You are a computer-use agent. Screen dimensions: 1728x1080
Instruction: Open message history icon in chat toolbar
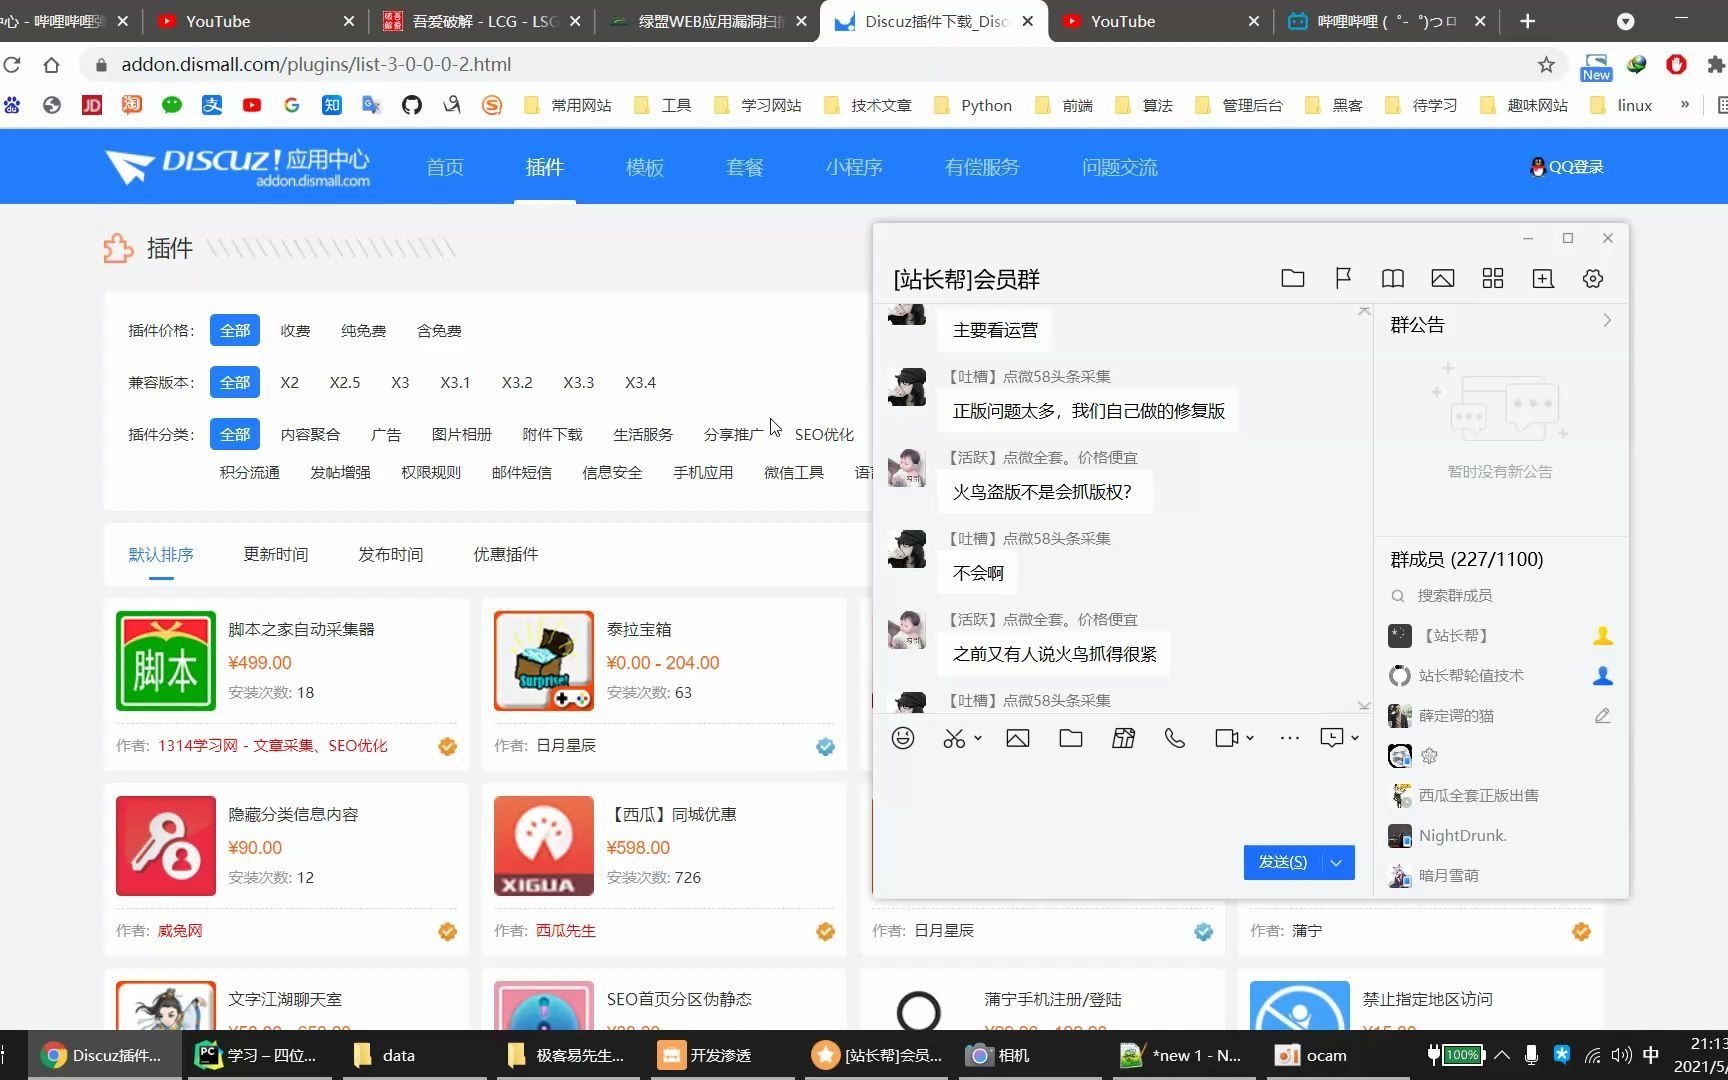[1332, 738]
